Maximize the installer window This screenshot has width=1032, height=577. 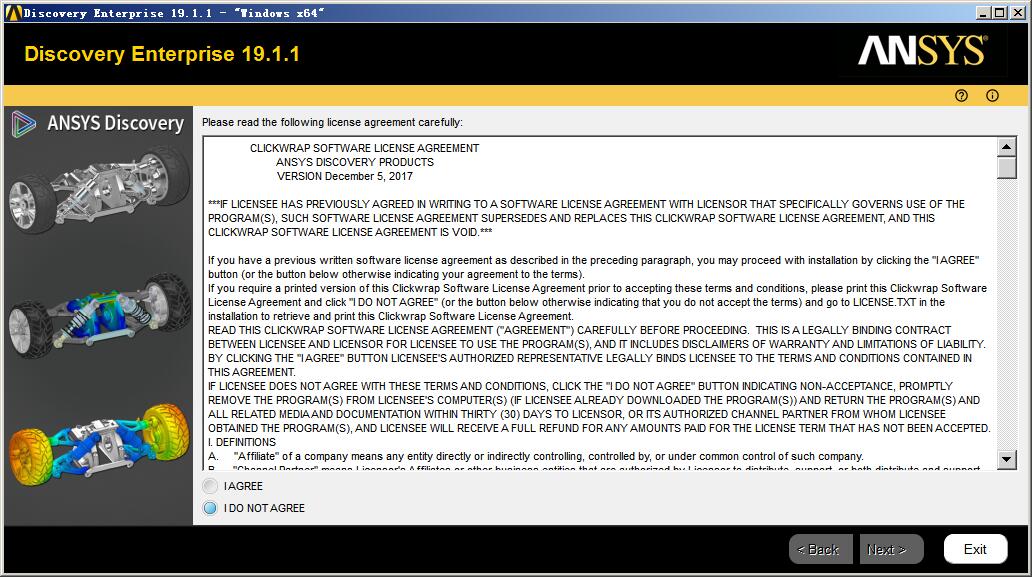coord(999,13)
